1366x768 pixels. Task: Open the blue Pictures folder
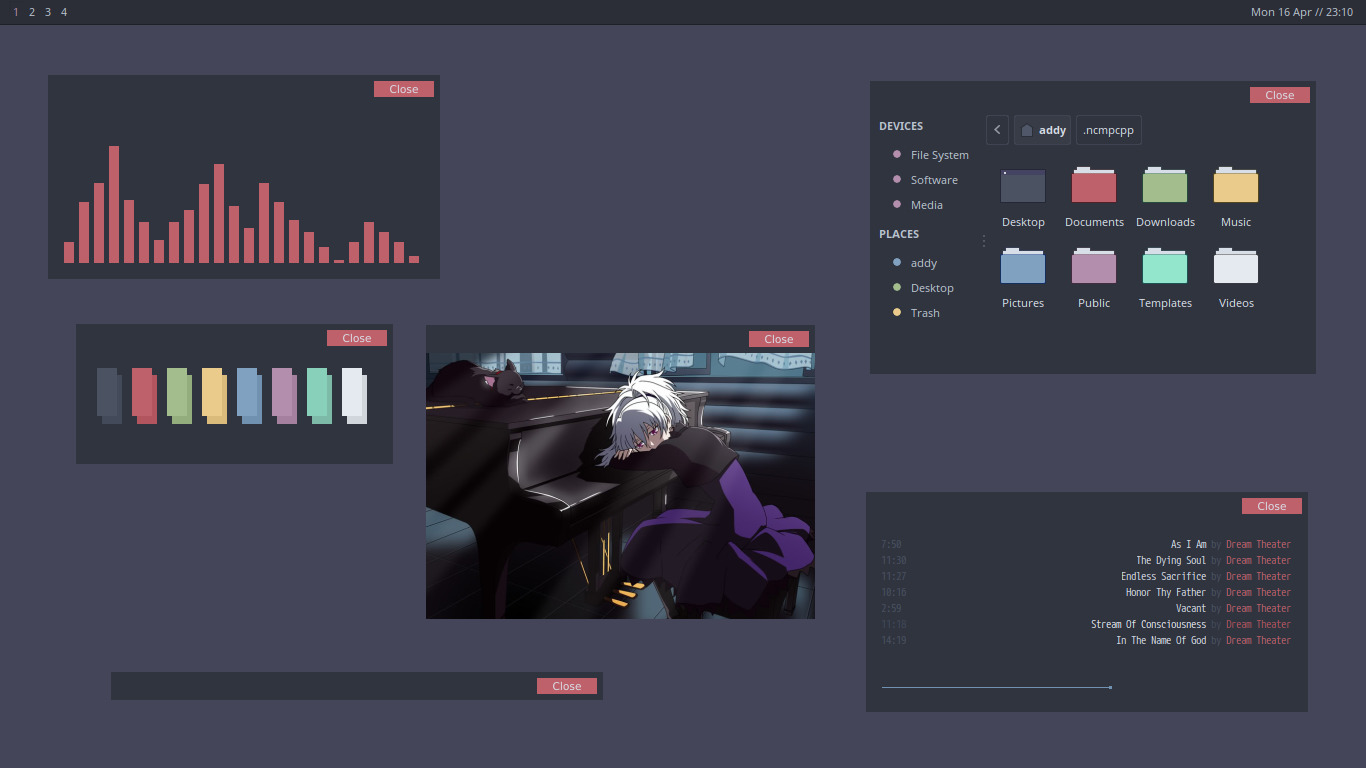[1023, 267]
